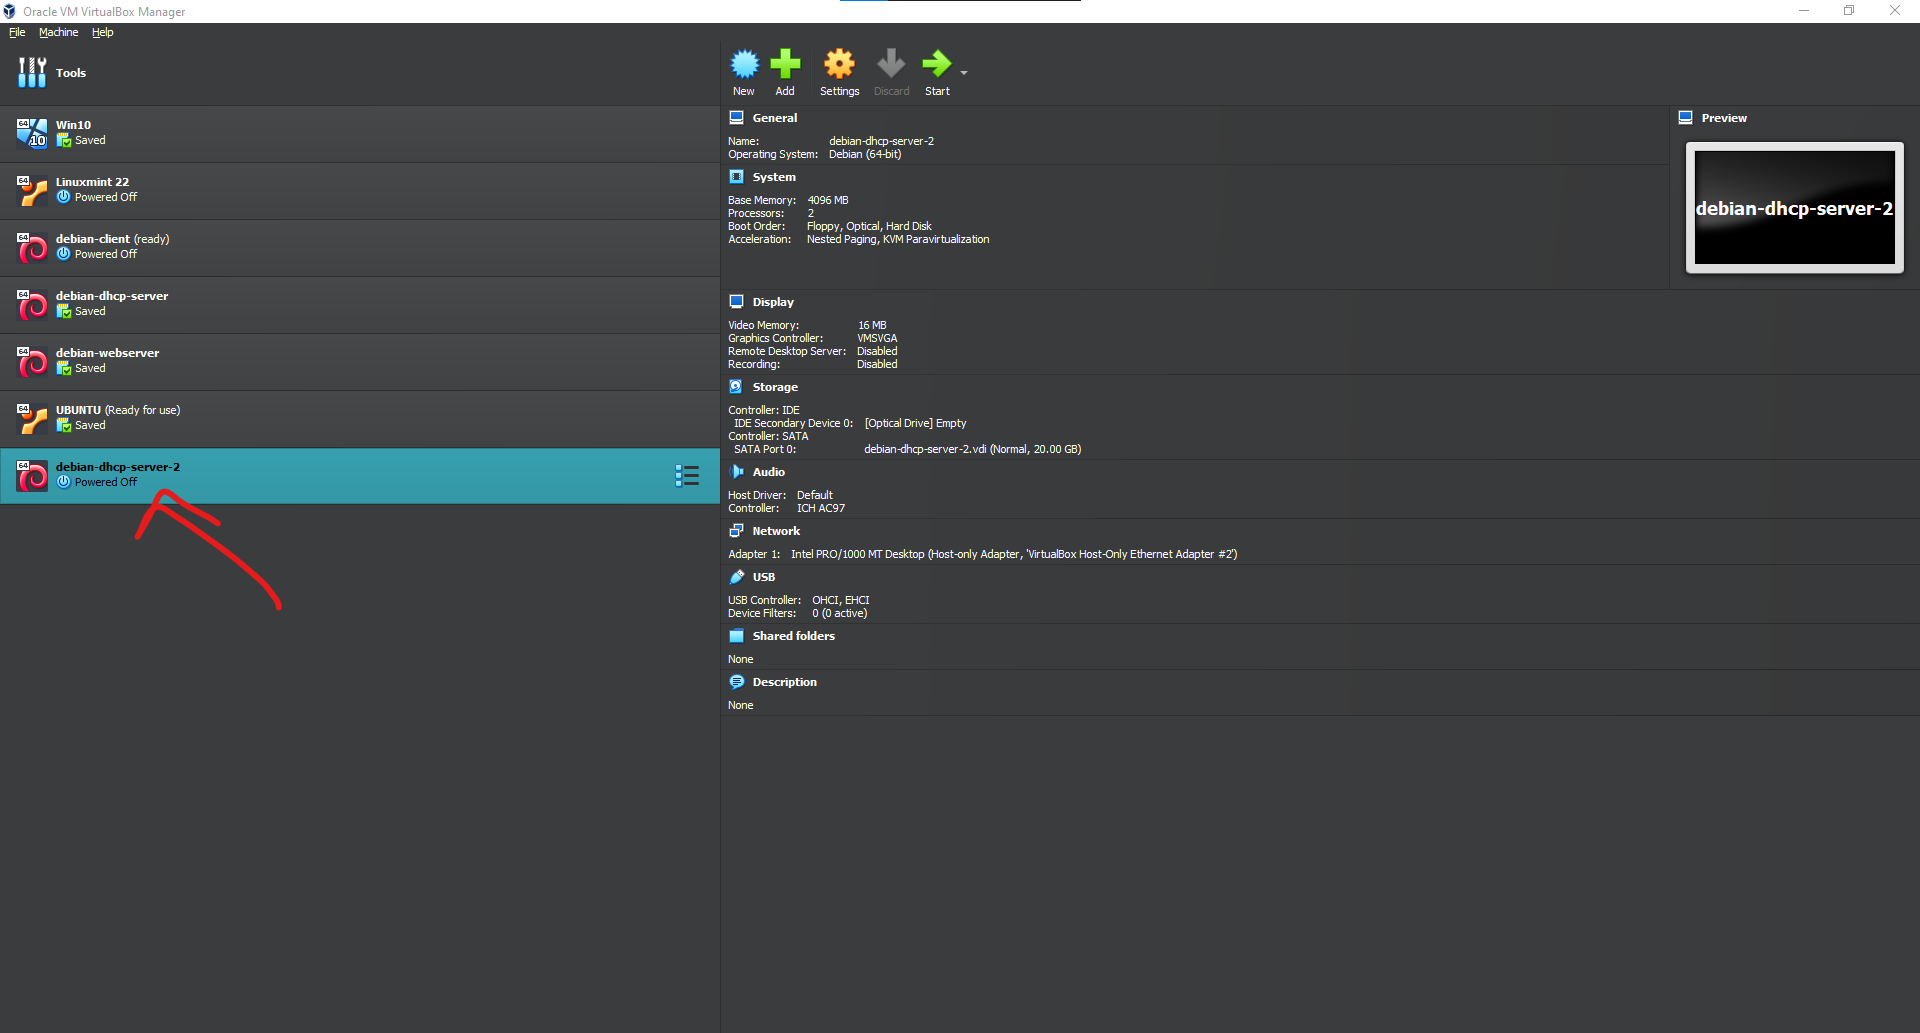The height and width of the screenshot is (1033, 1920).
Task: Click the Win10 machine icon
Action: (x=32, y=133)
